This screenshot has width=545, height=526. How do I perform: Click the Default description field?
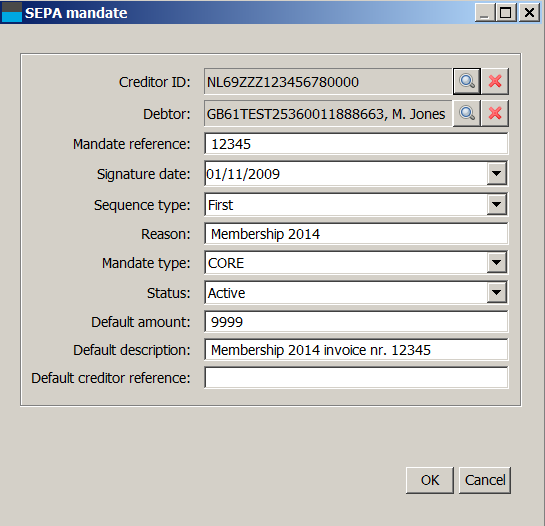coord(356,349)
